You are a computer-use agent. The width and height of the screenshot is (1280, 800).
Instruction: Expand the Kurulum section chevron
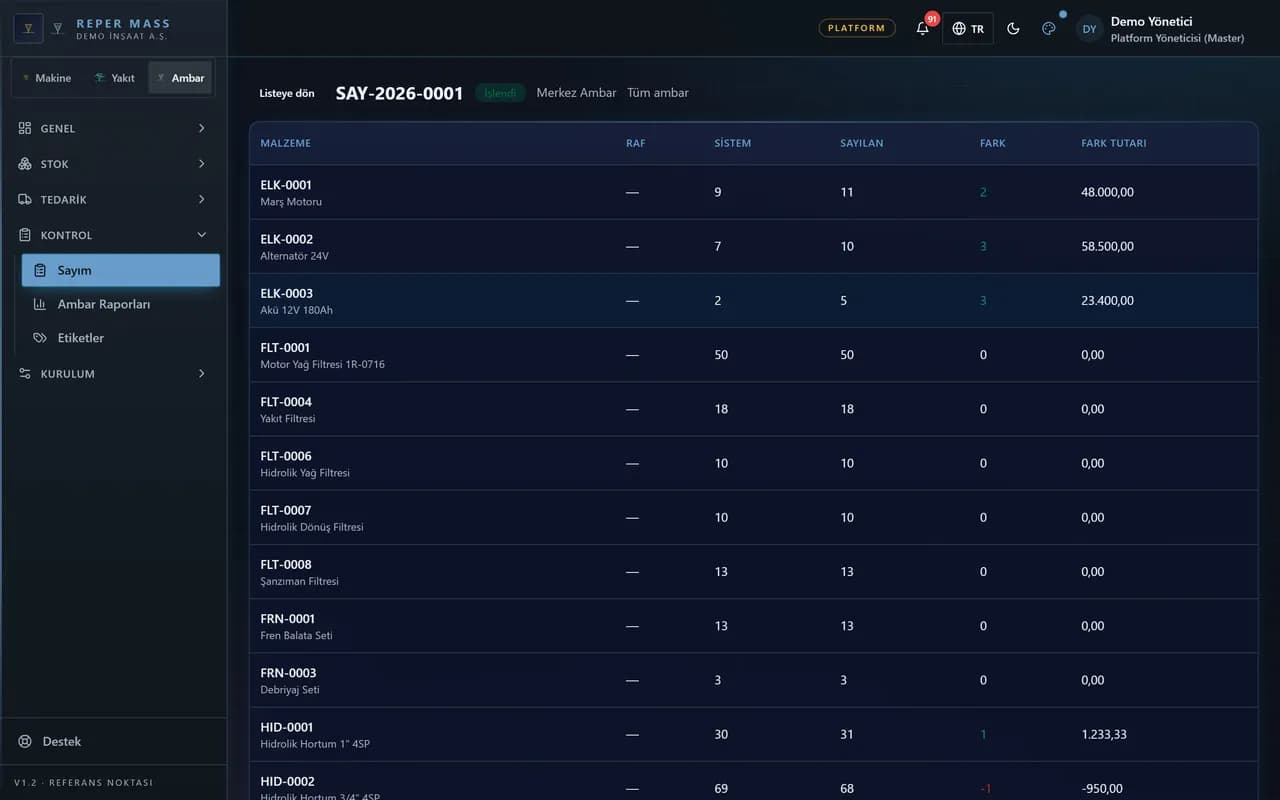[202, 374]
